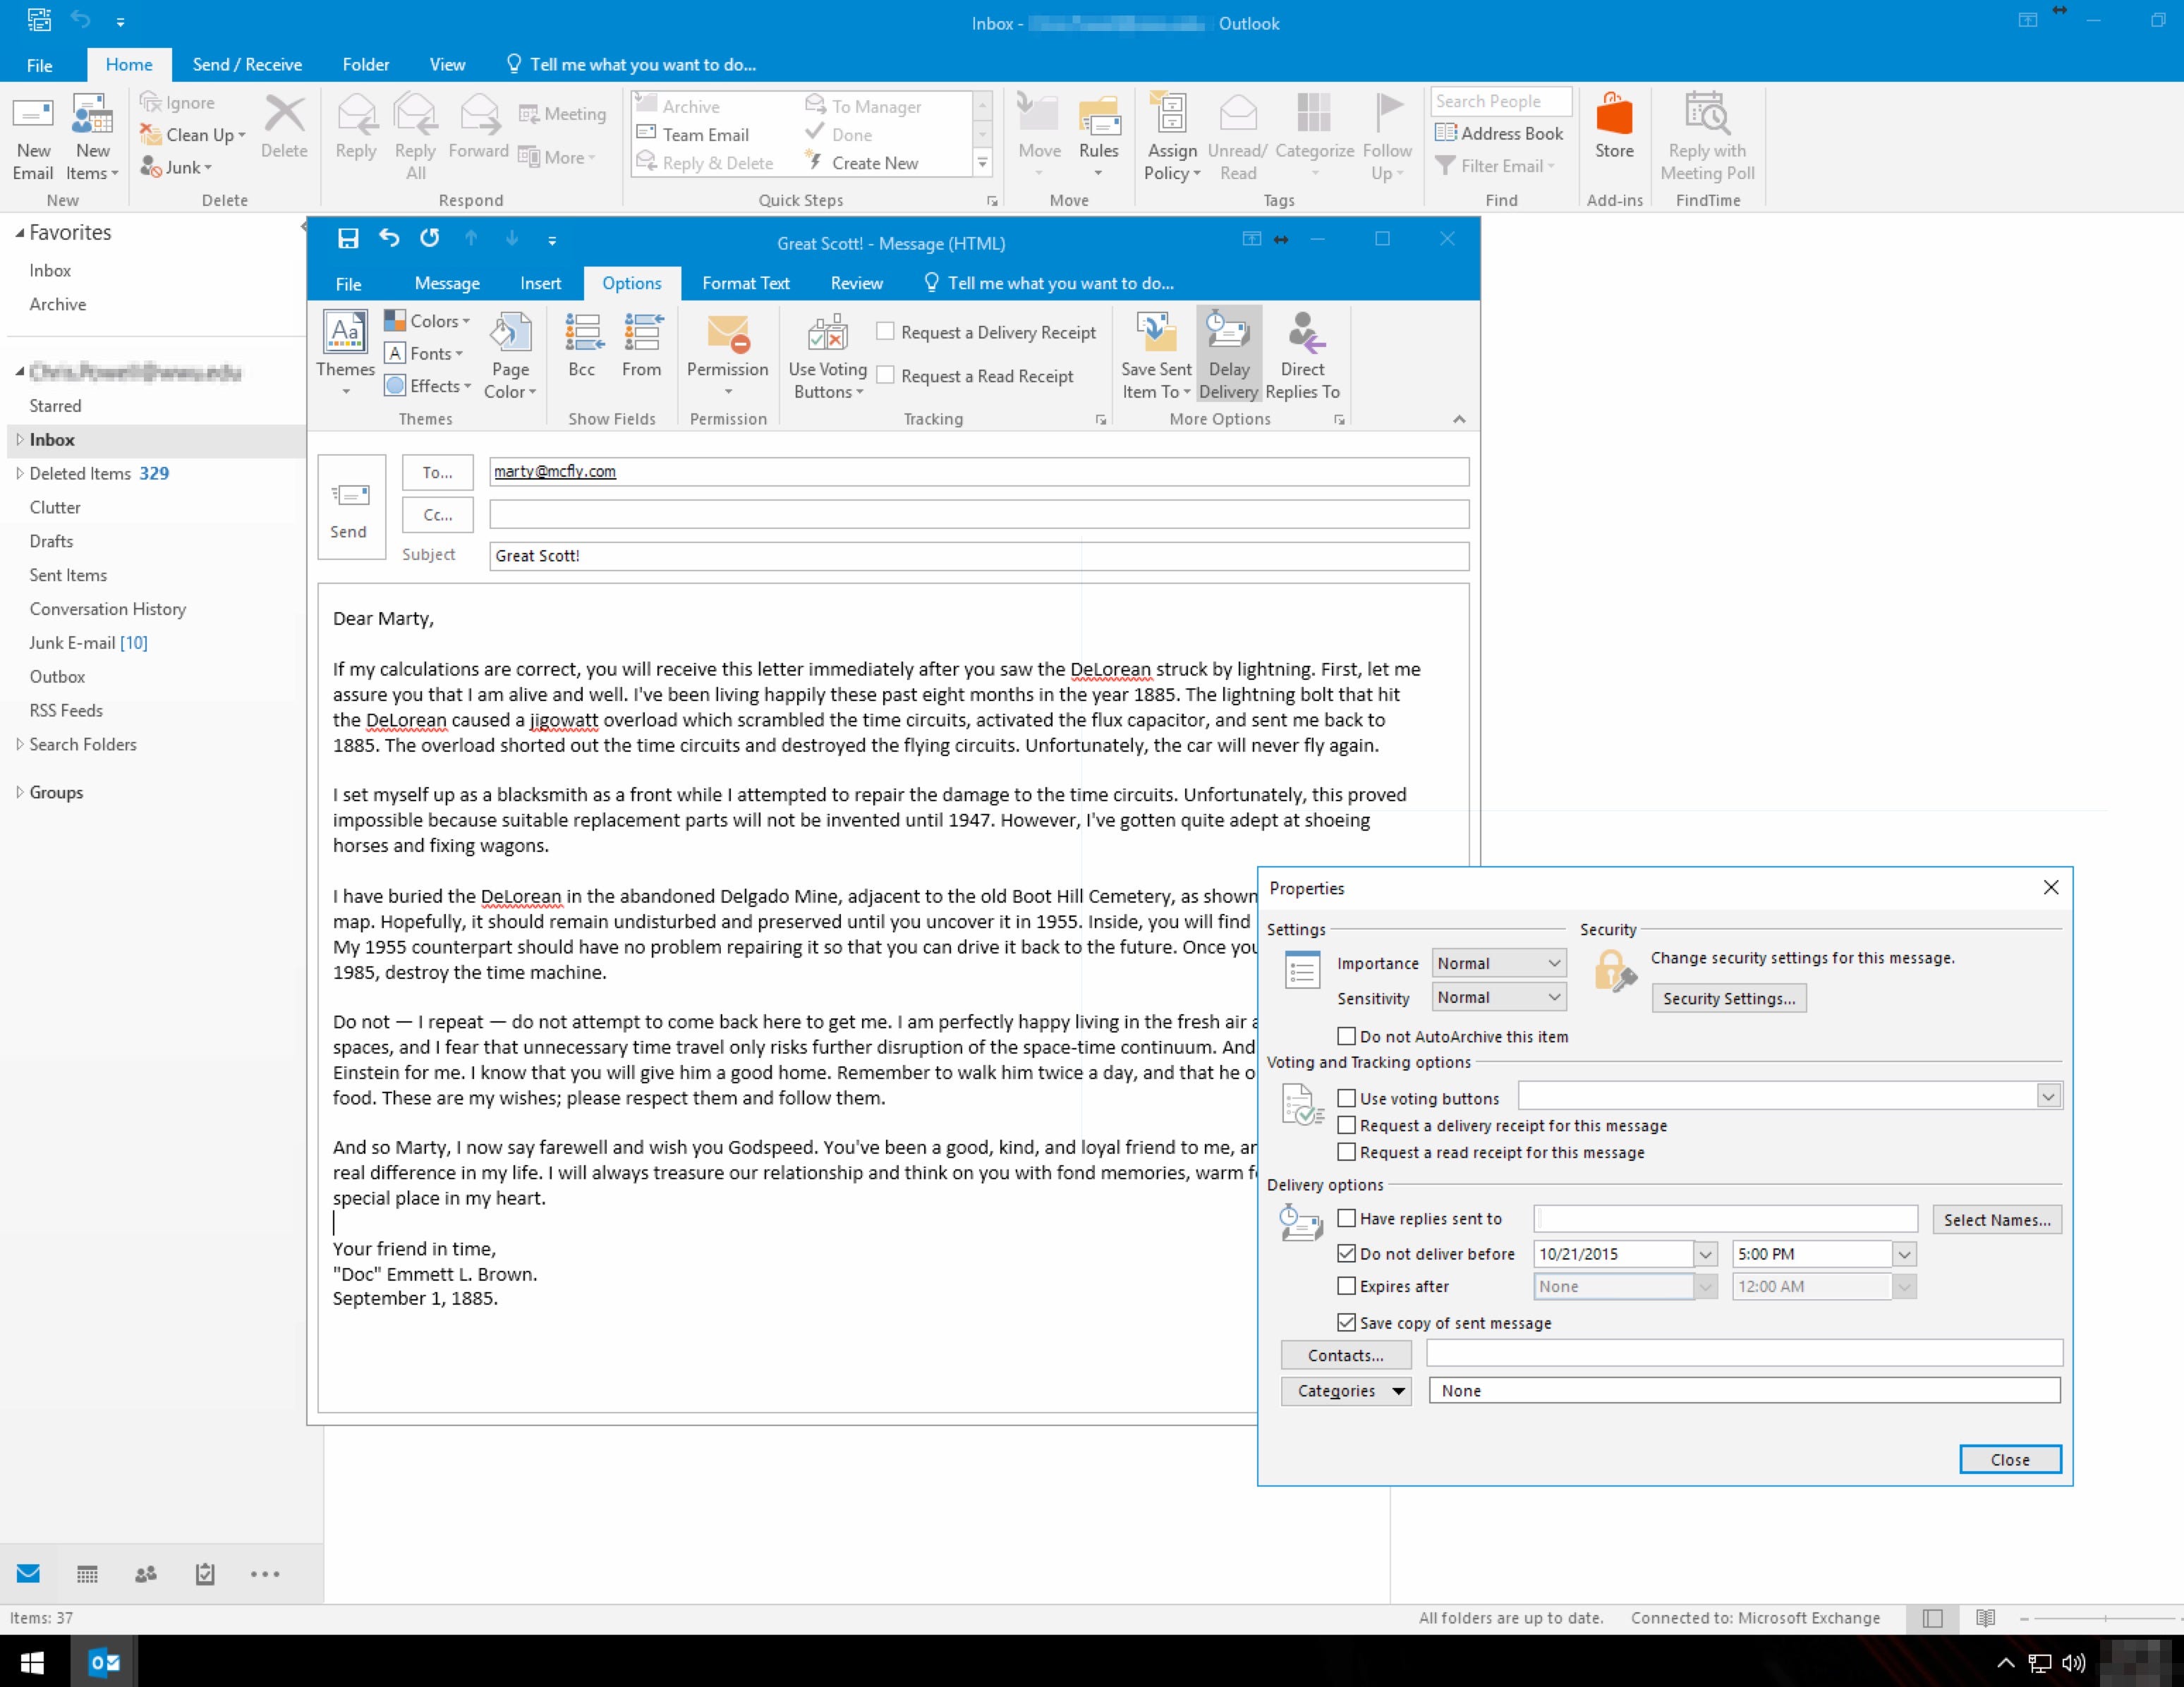Switch to People view in navigation bar
This screenshot has height=1687, width=2184.
(x=146, y=1574)
